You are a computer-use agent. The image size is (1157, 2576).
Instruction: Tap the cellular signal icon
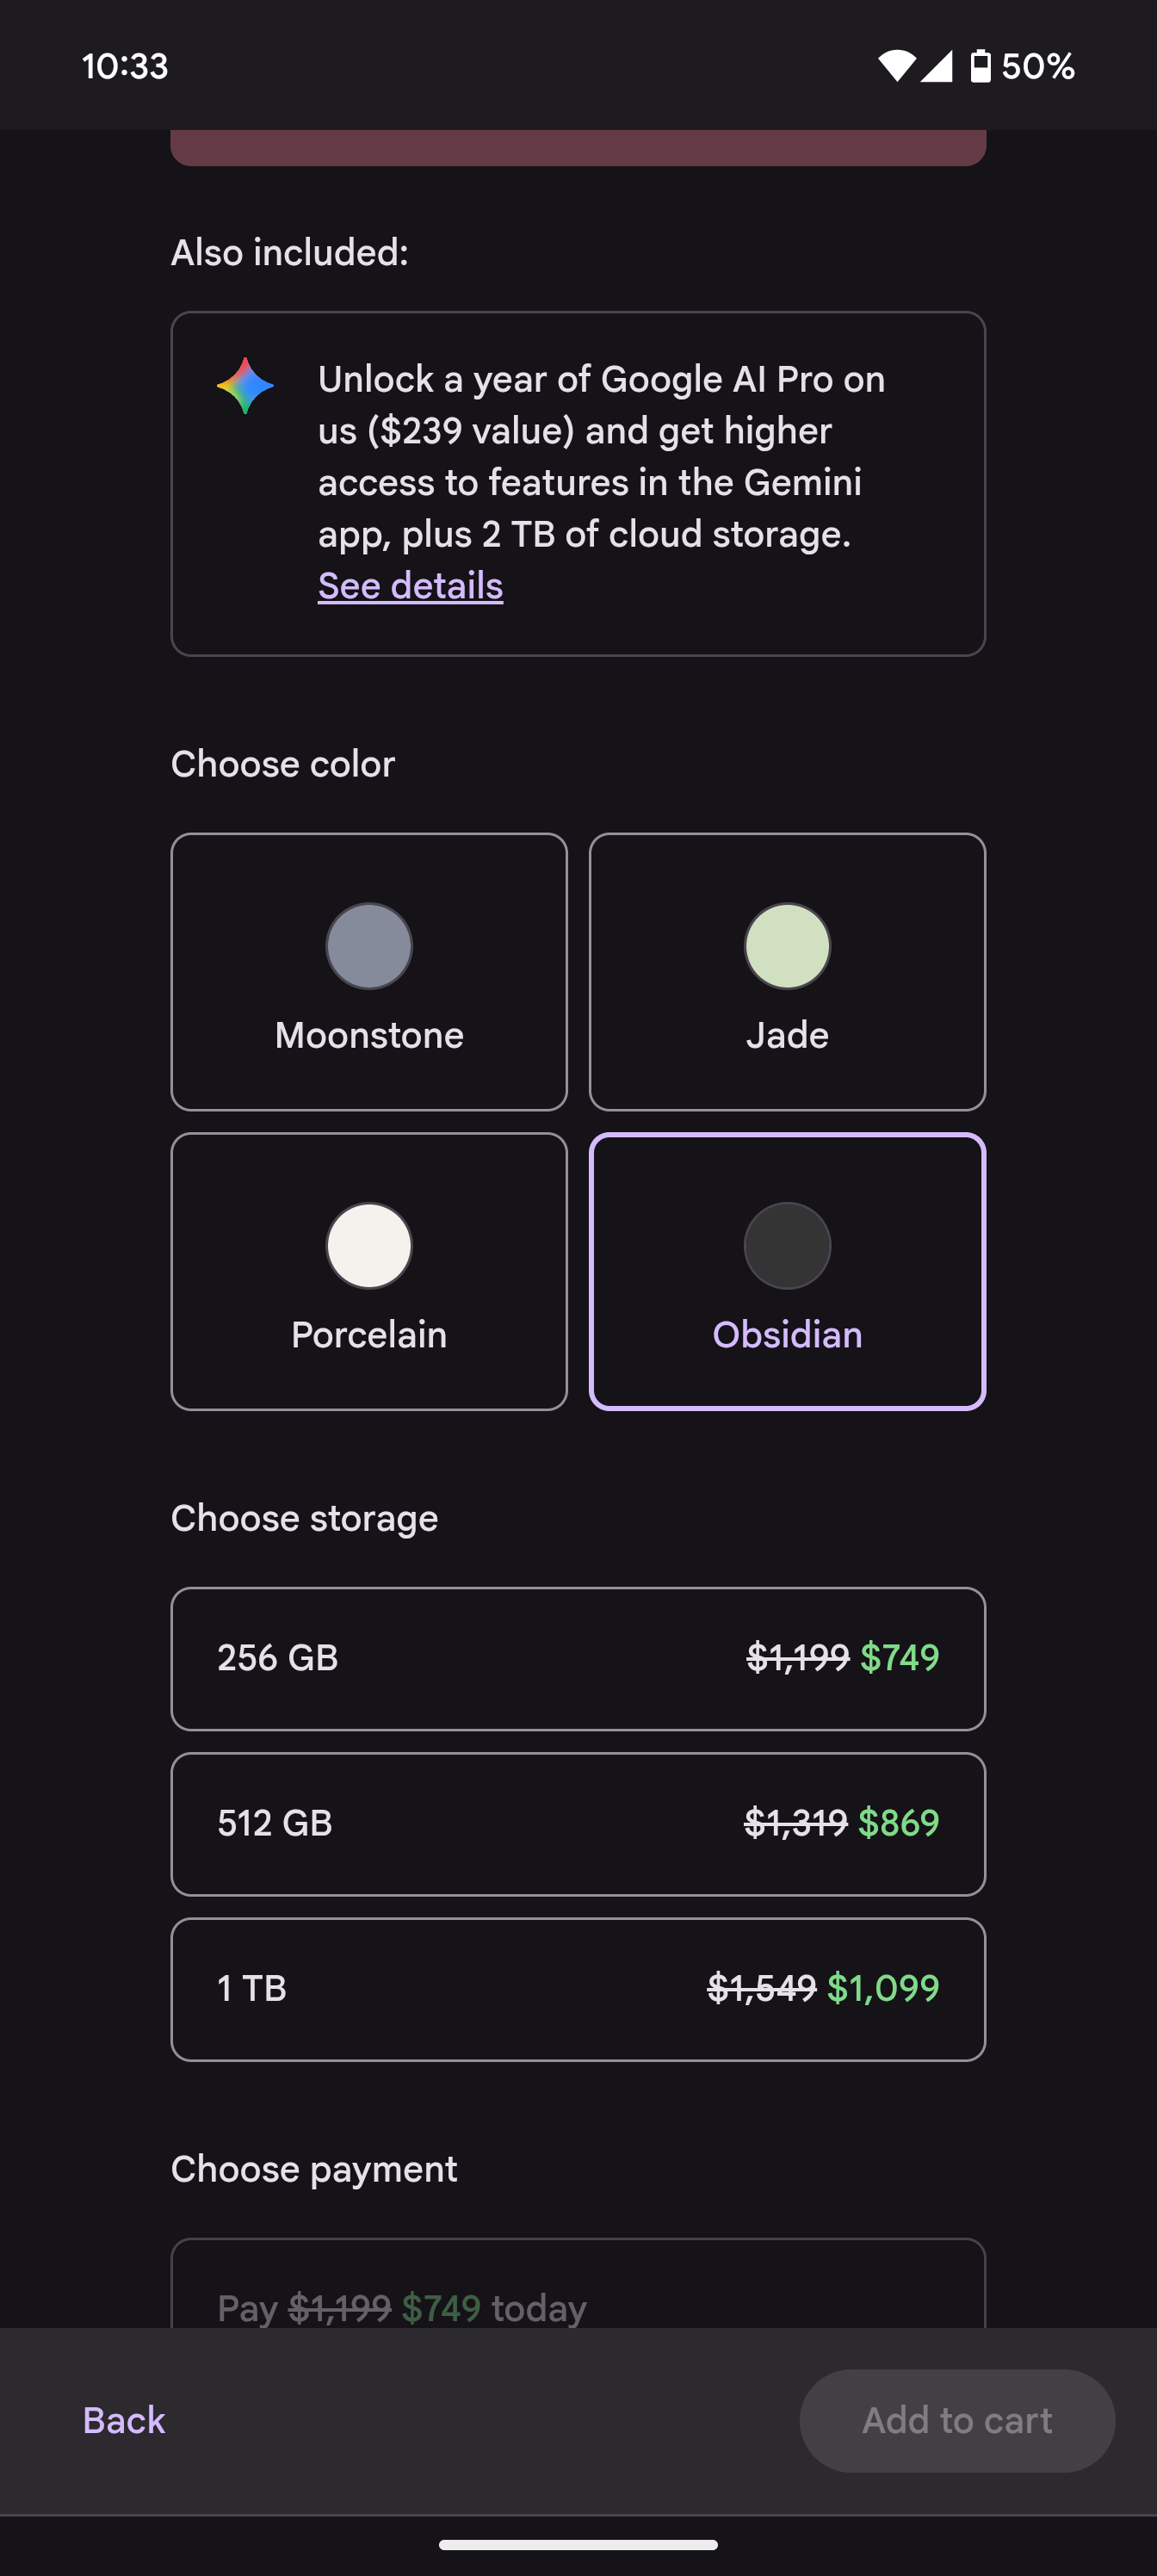(937, 66)
